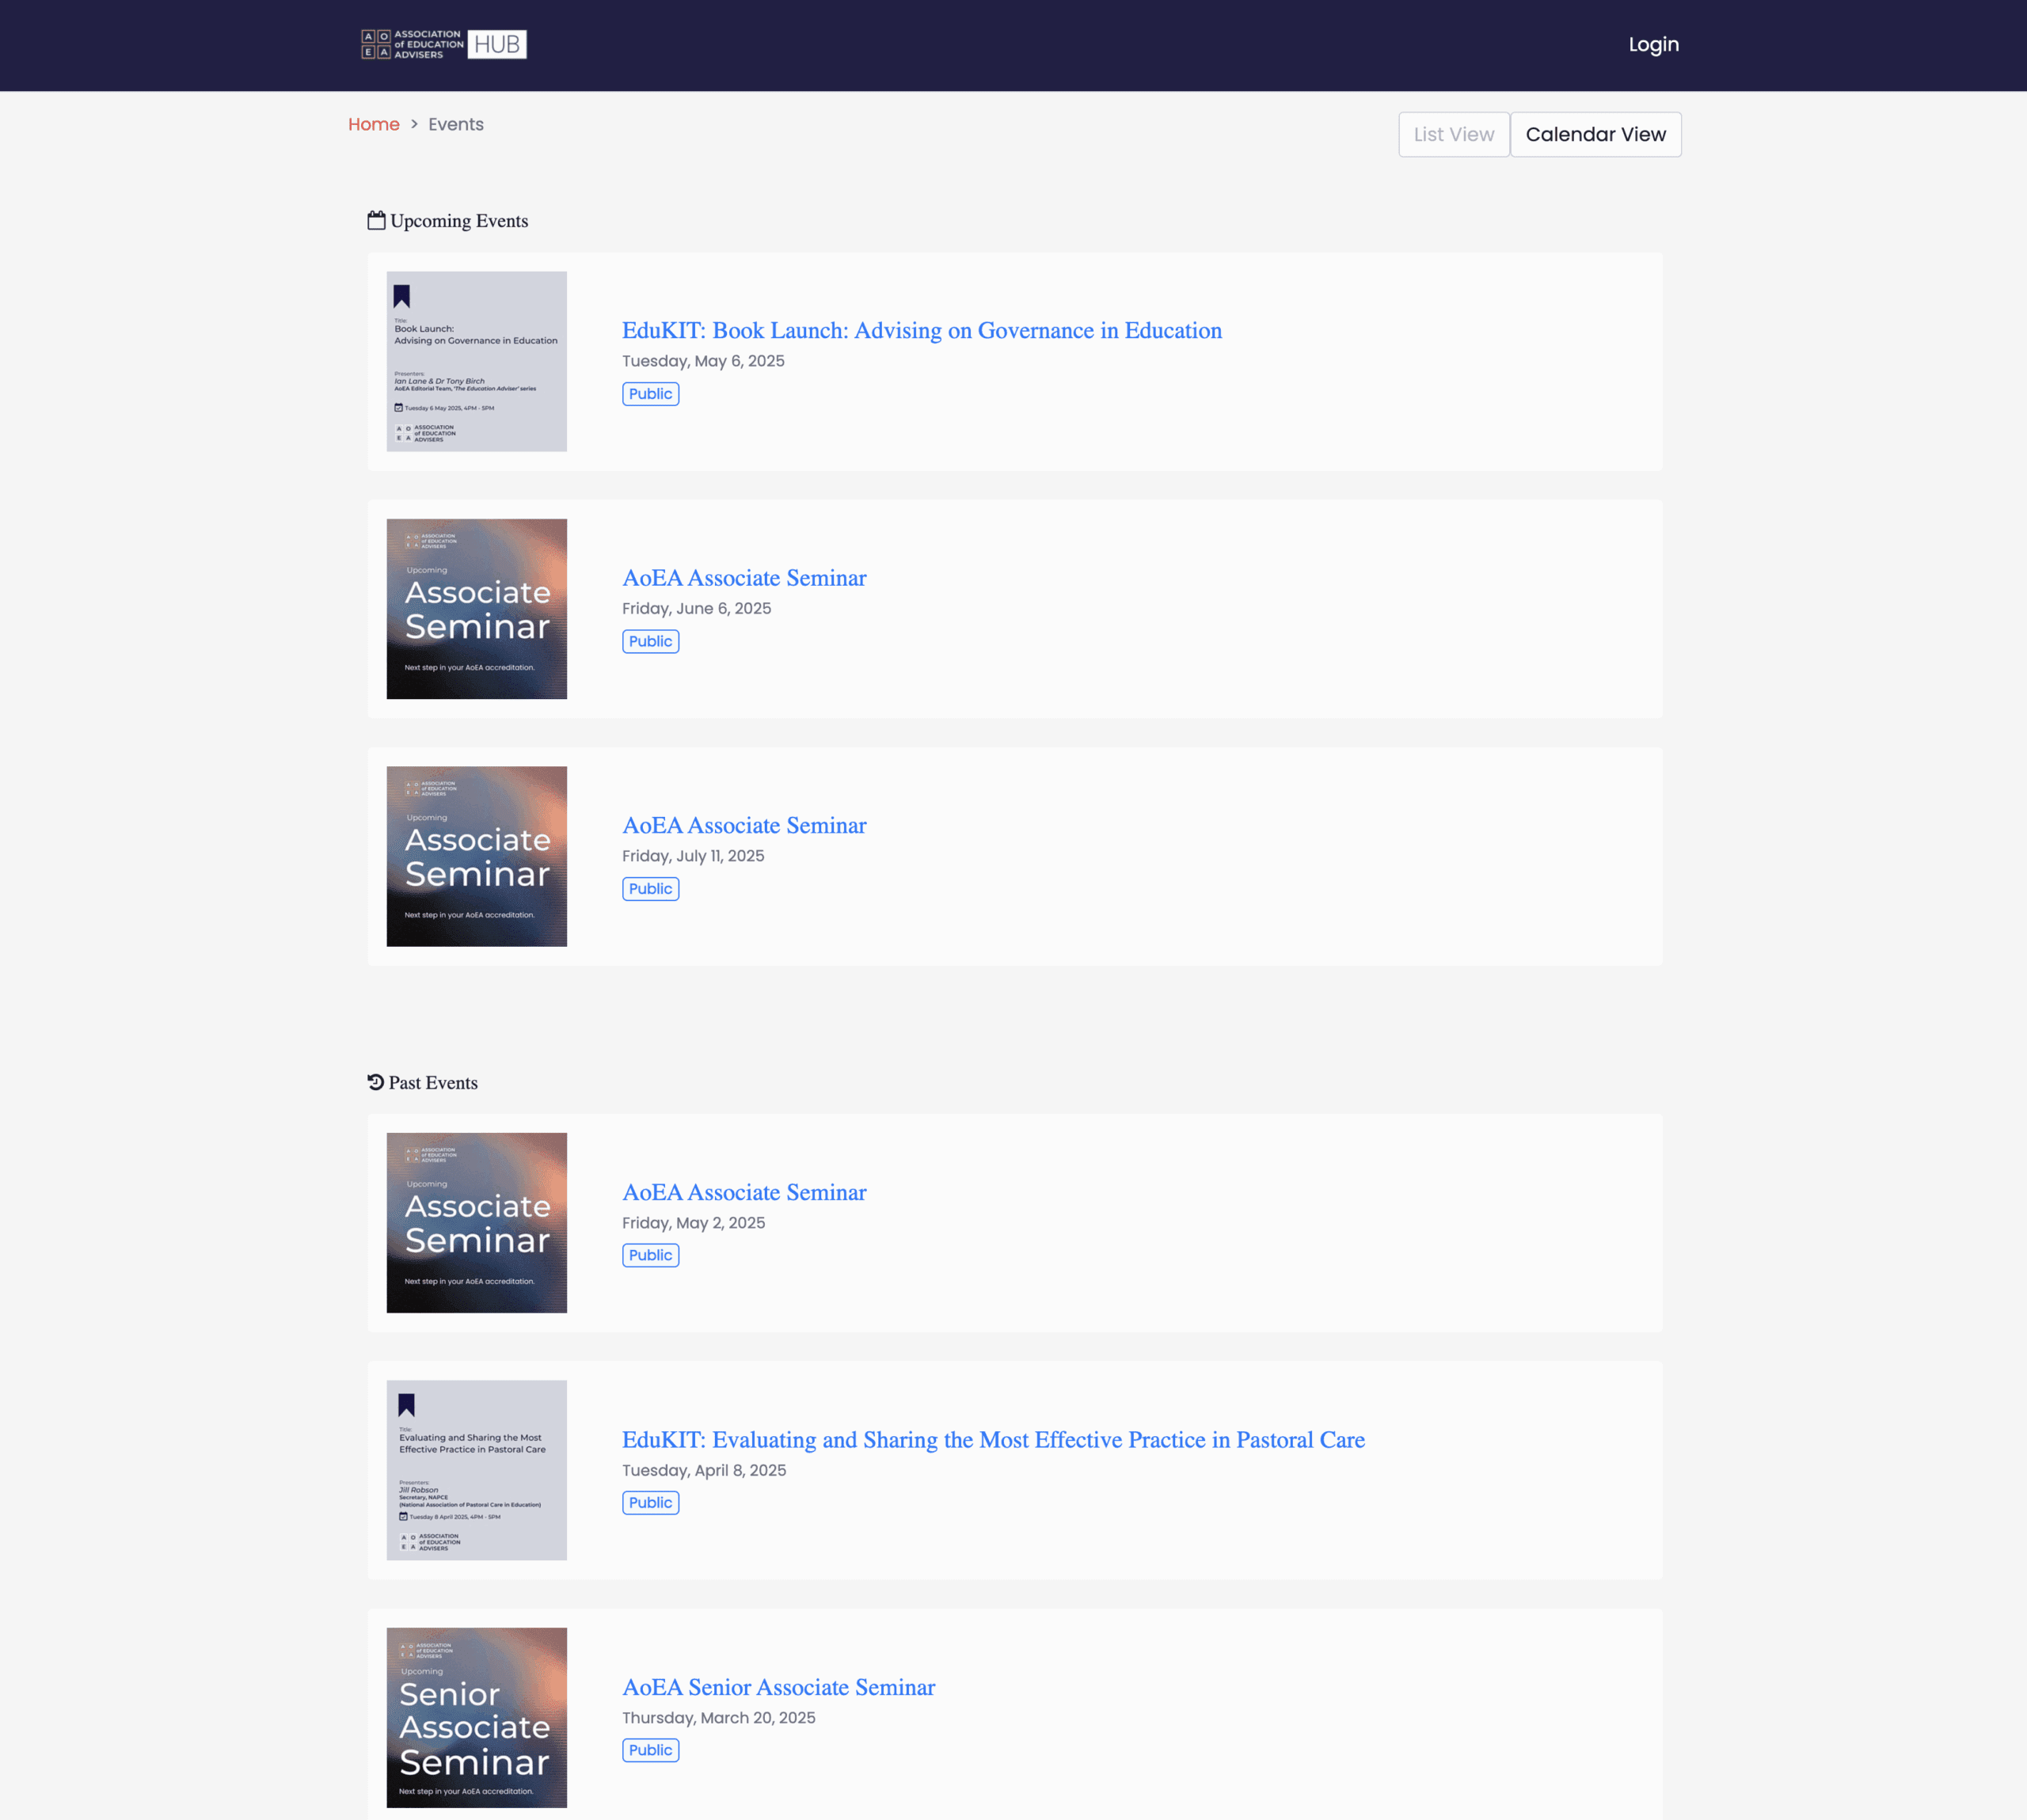
Task: Click the Events breadcrumb text
Action: (x=456, y=124)
